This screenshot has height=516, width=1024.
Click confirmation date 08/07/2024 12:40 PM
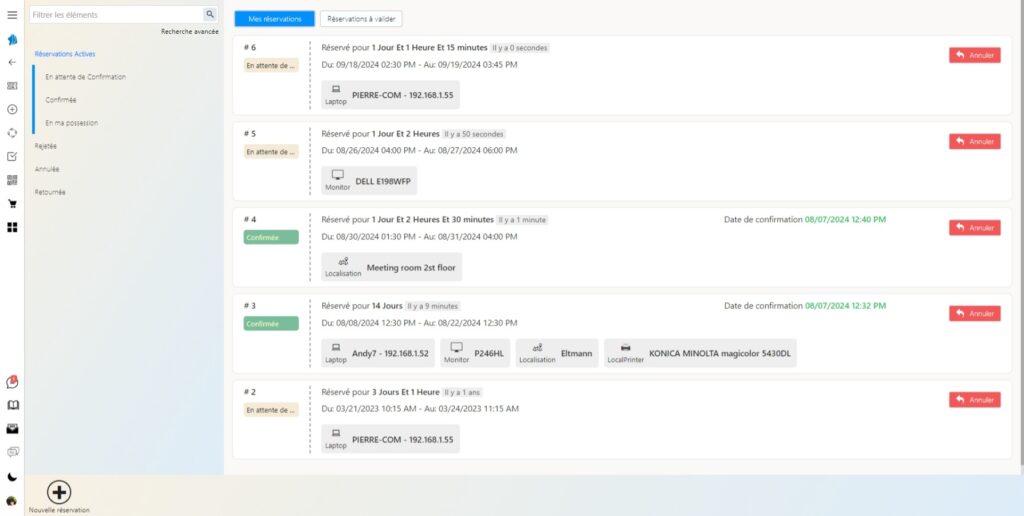(x=845, y=219)
